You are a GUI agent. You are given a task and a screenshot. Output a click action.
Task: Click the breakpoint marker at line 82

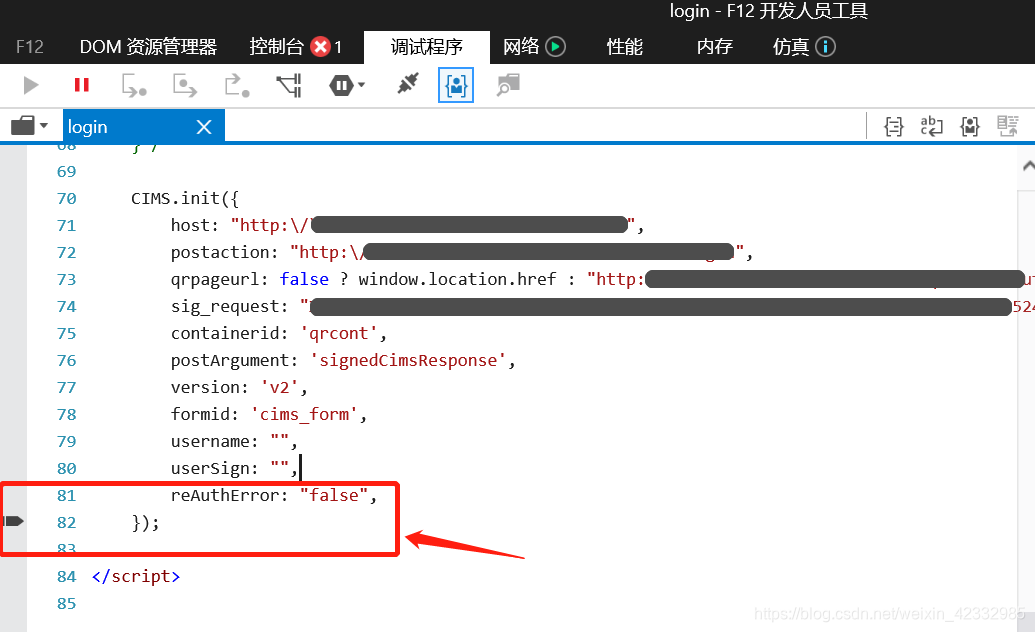14,521
